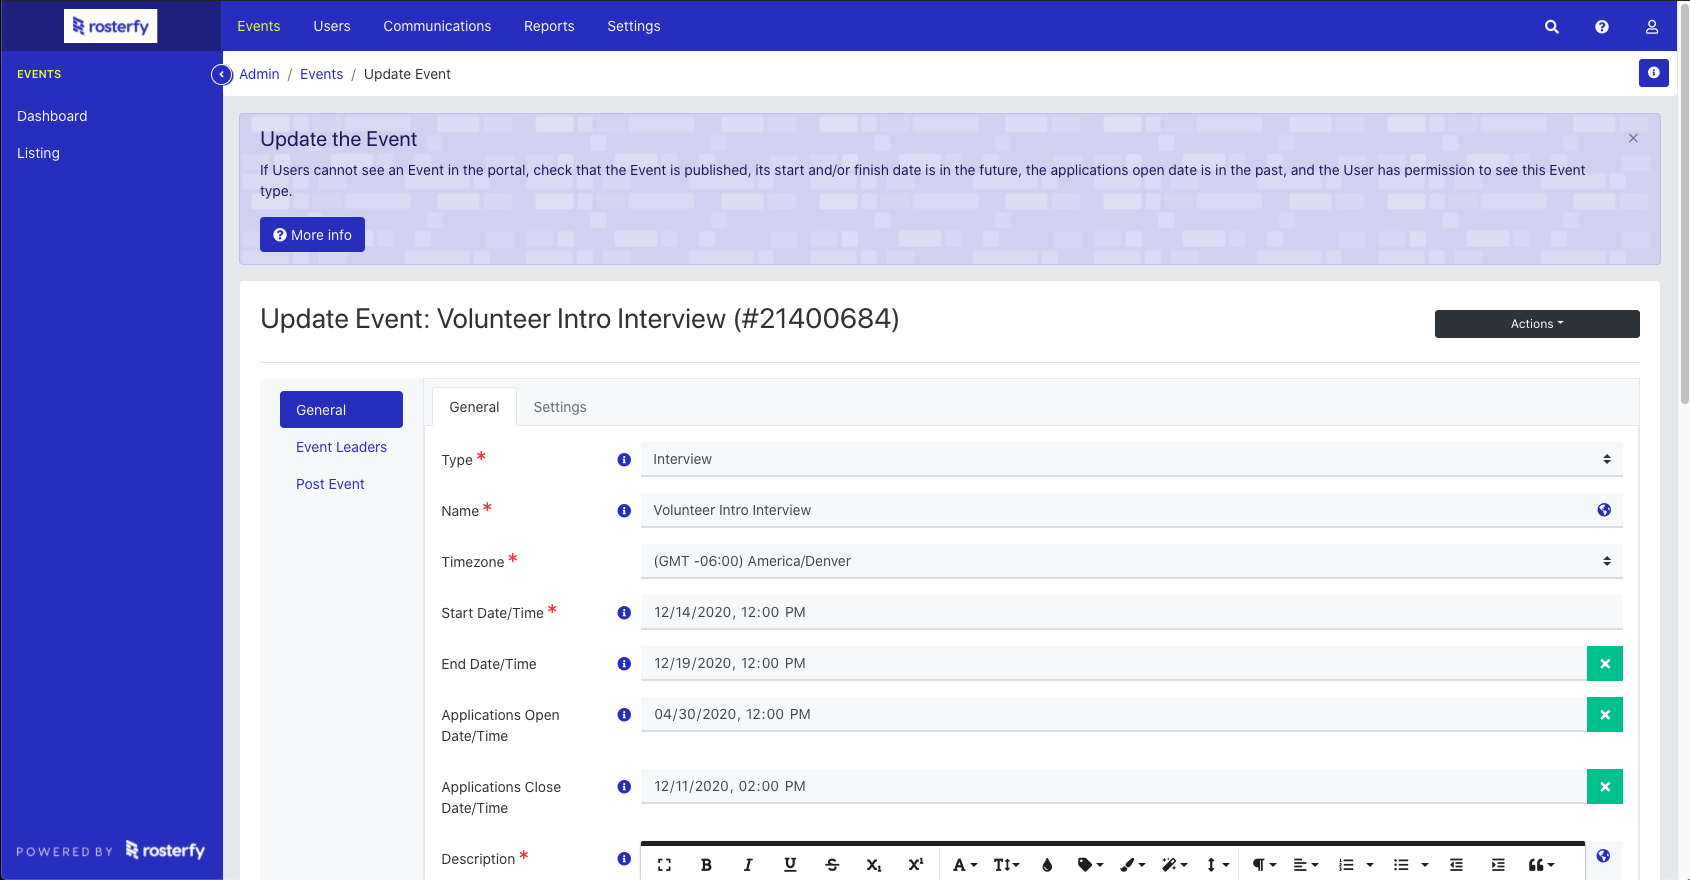Click the globe icon beside Description editor
The image size is (1690, 880).
[x=1603, y=856]
